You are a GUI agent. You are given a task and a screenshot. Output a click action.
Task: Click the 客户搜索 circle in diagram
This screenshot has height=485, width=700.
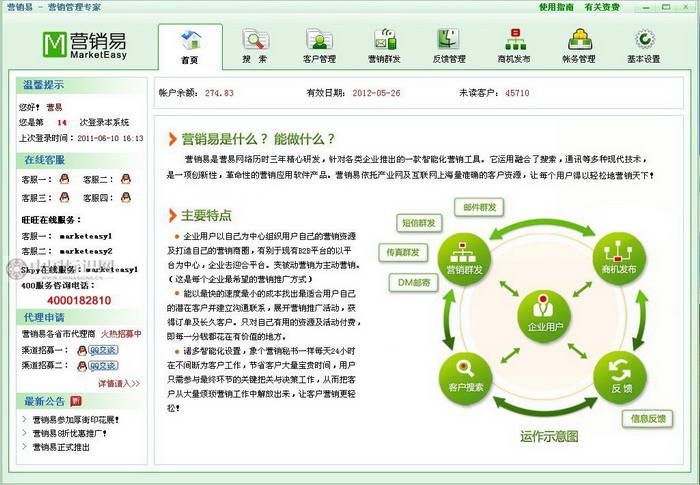tap(466, 378)
